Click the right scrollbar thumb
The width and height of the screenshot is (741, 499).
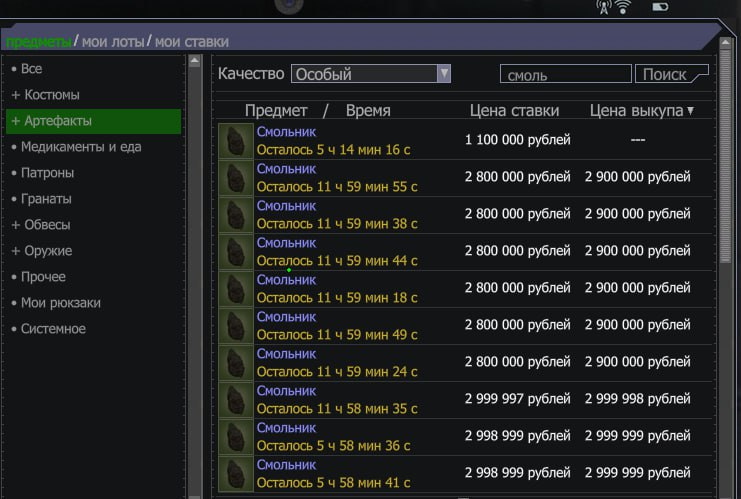coord(725,156)
